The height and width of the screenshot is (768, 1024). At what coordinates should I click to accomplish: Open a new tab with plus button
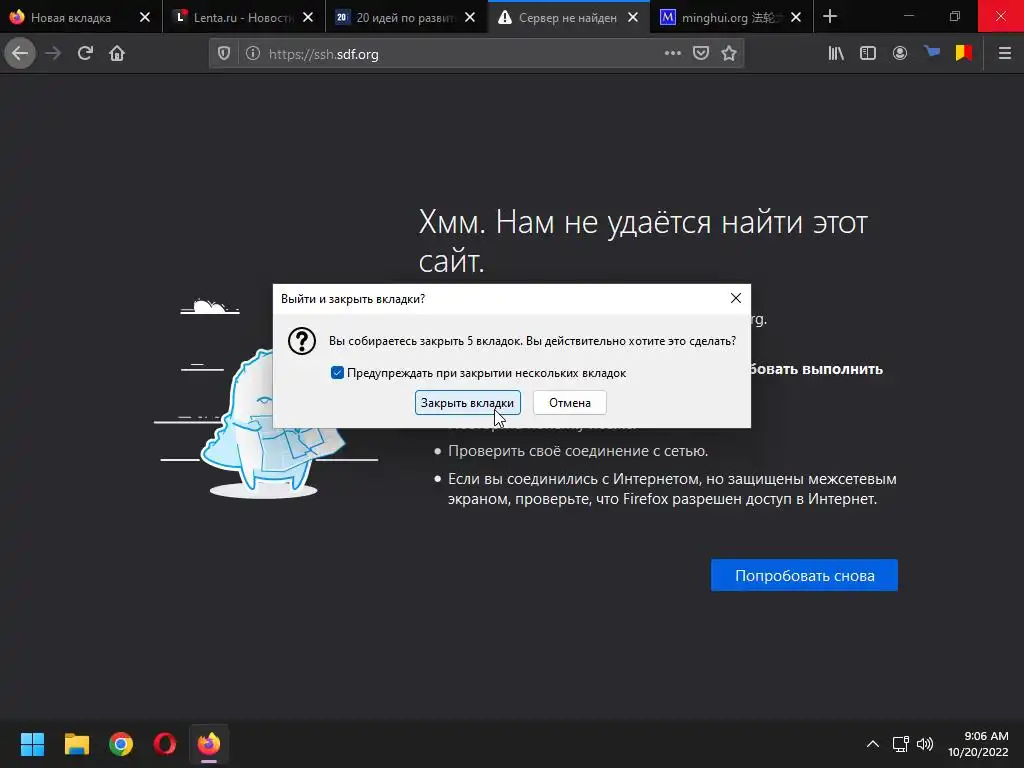pos(830,17)
